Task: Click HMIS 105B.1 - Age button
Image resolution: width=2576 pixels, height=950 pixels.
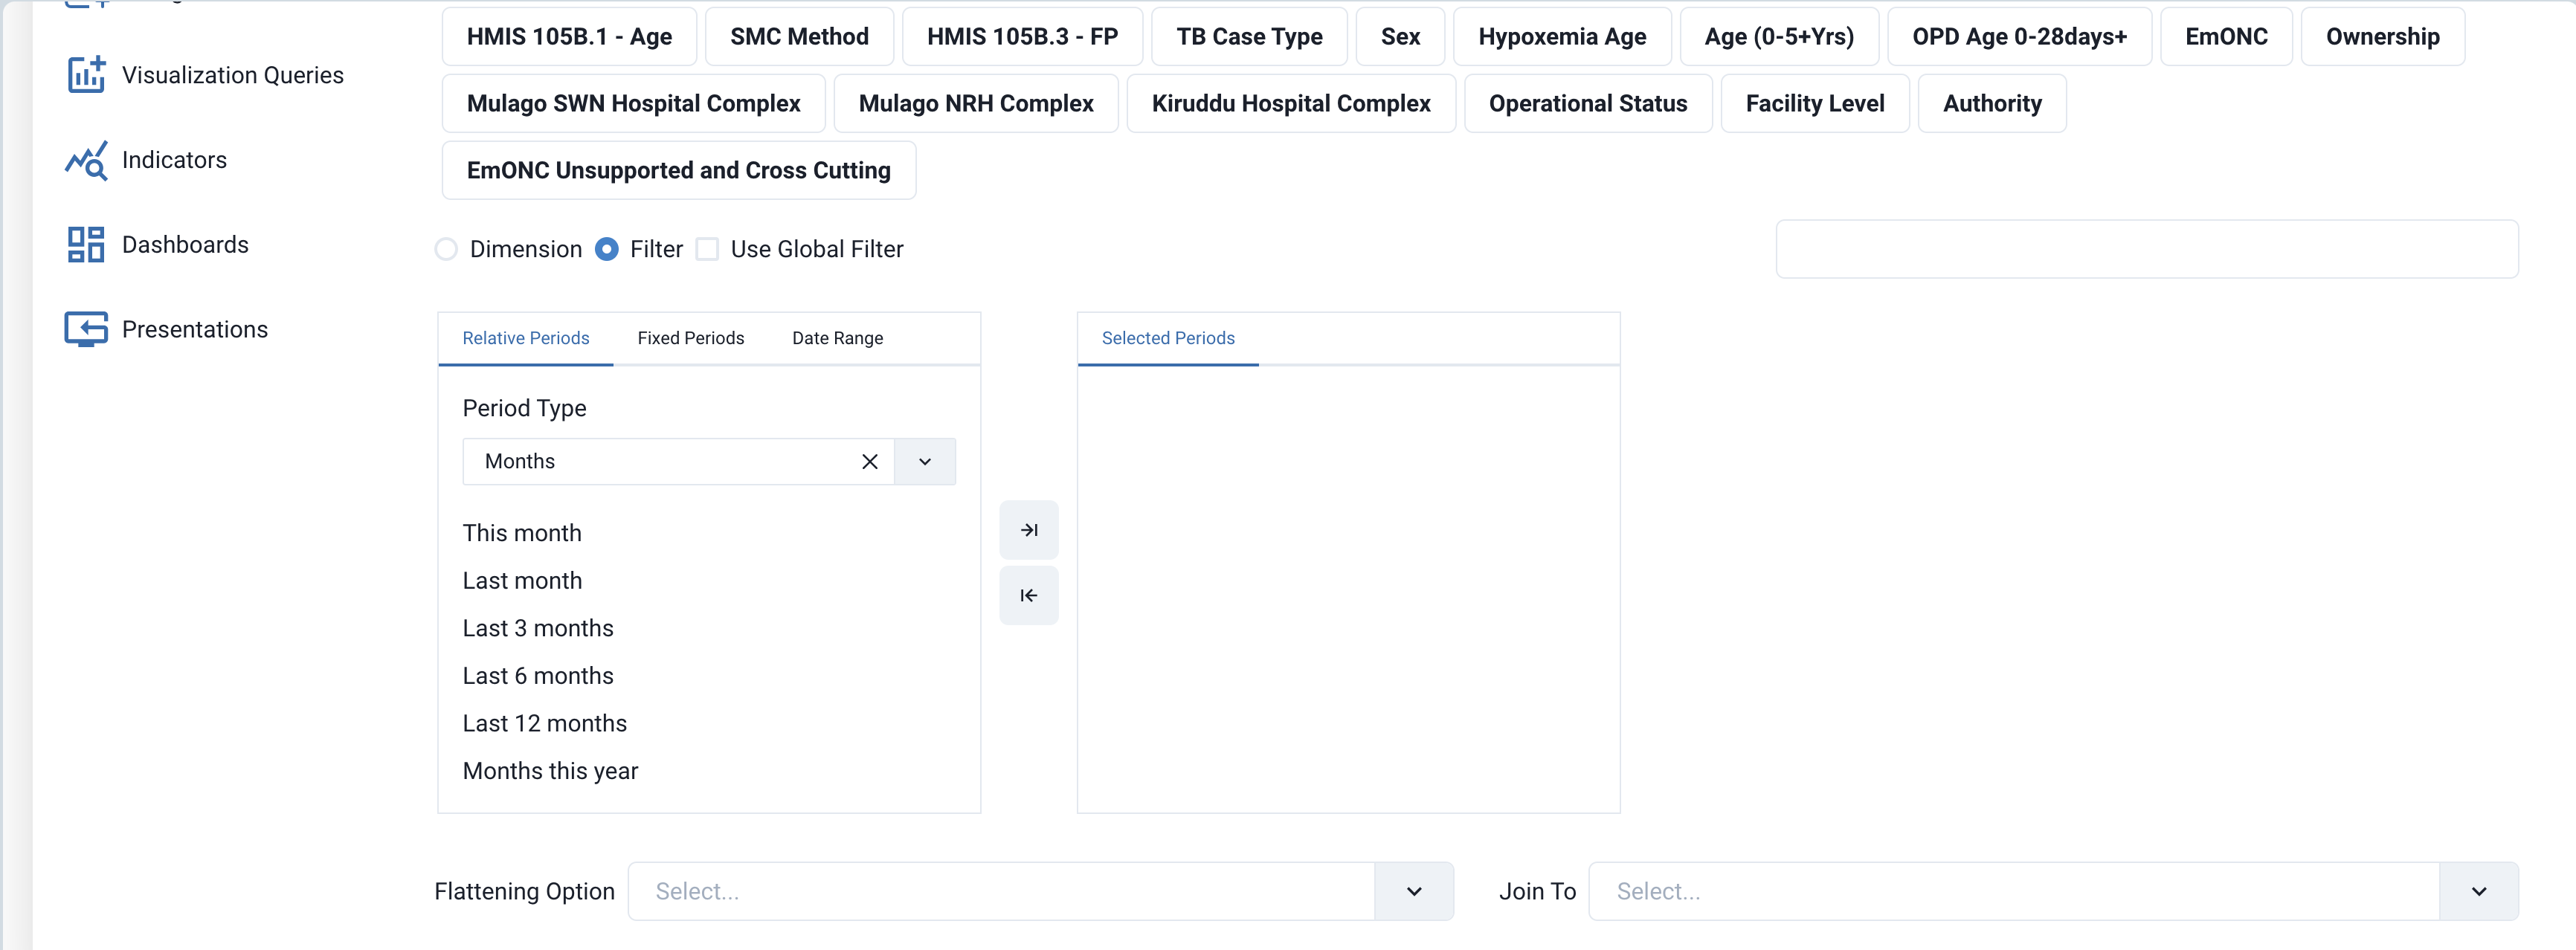Action: [569, 37]
